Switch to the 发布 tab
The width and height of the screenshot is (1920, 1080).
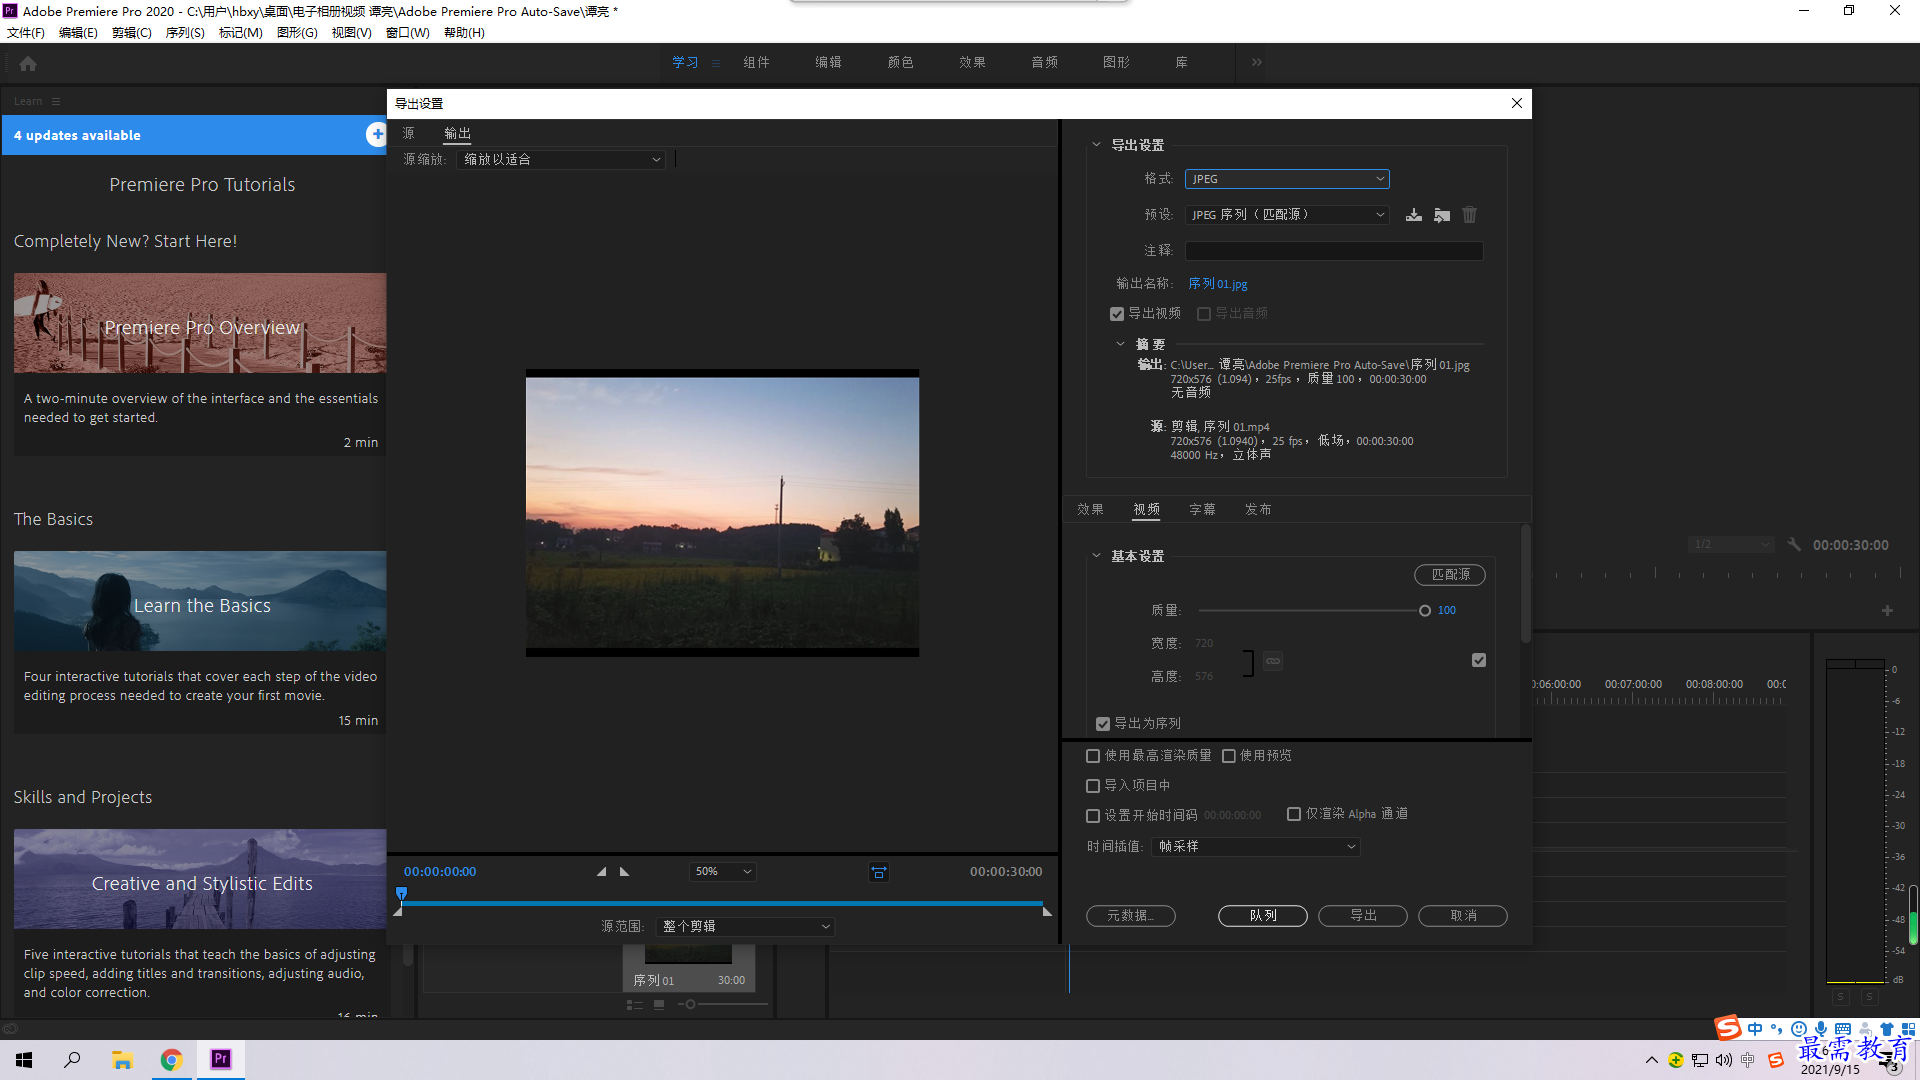click(1258, 510)
